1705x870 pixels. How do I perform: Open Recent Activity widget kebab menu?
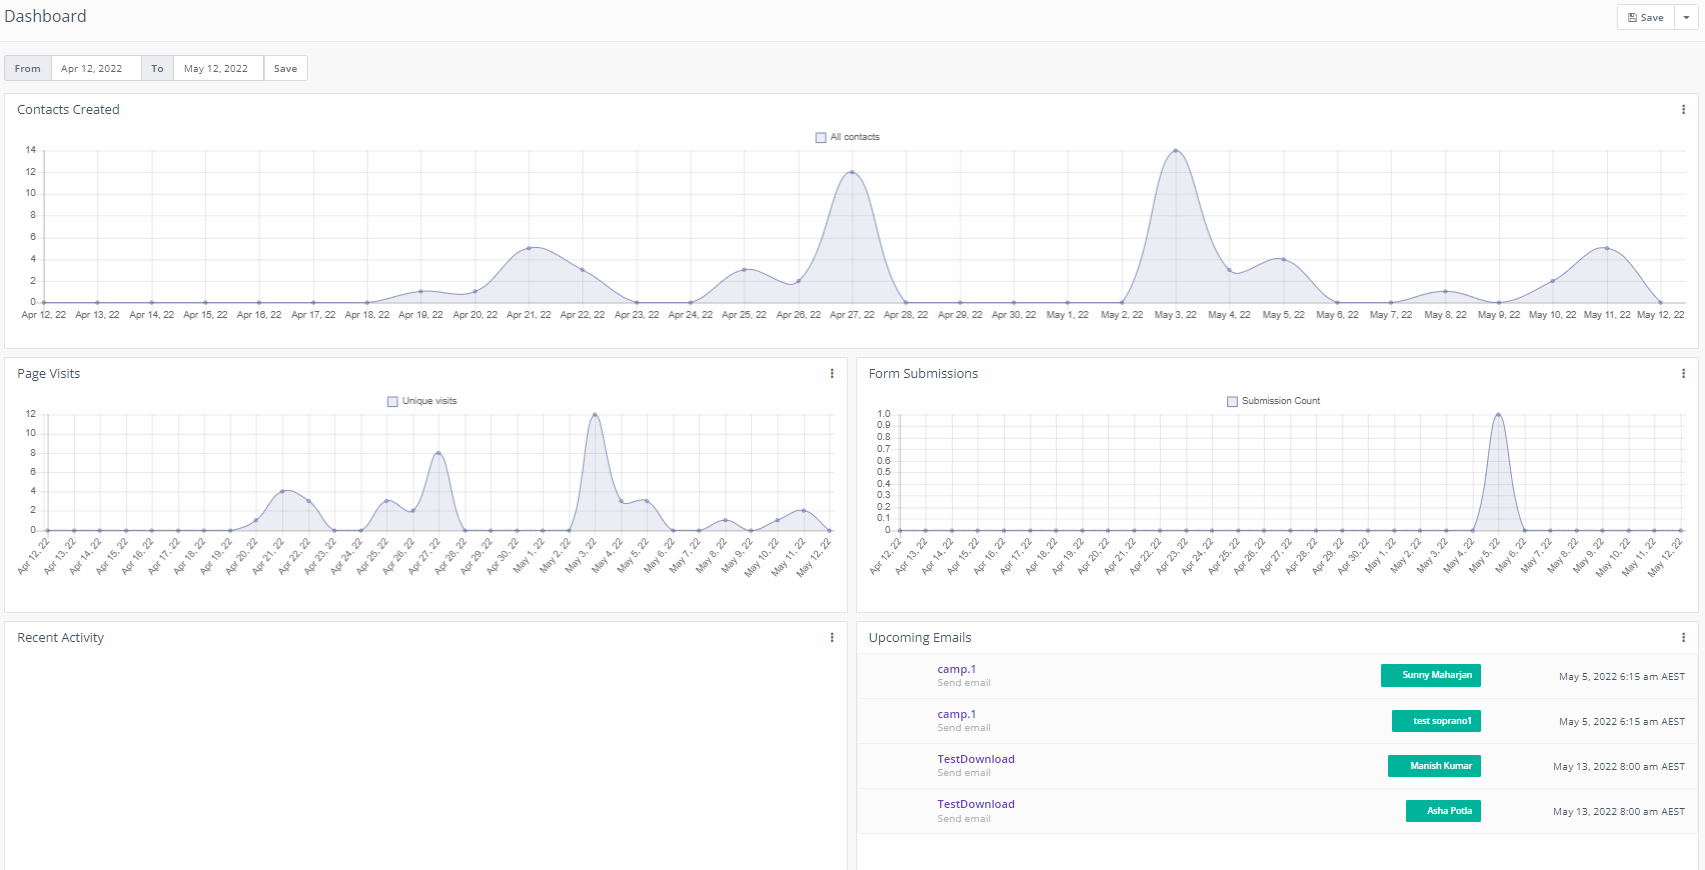(832, 638)
